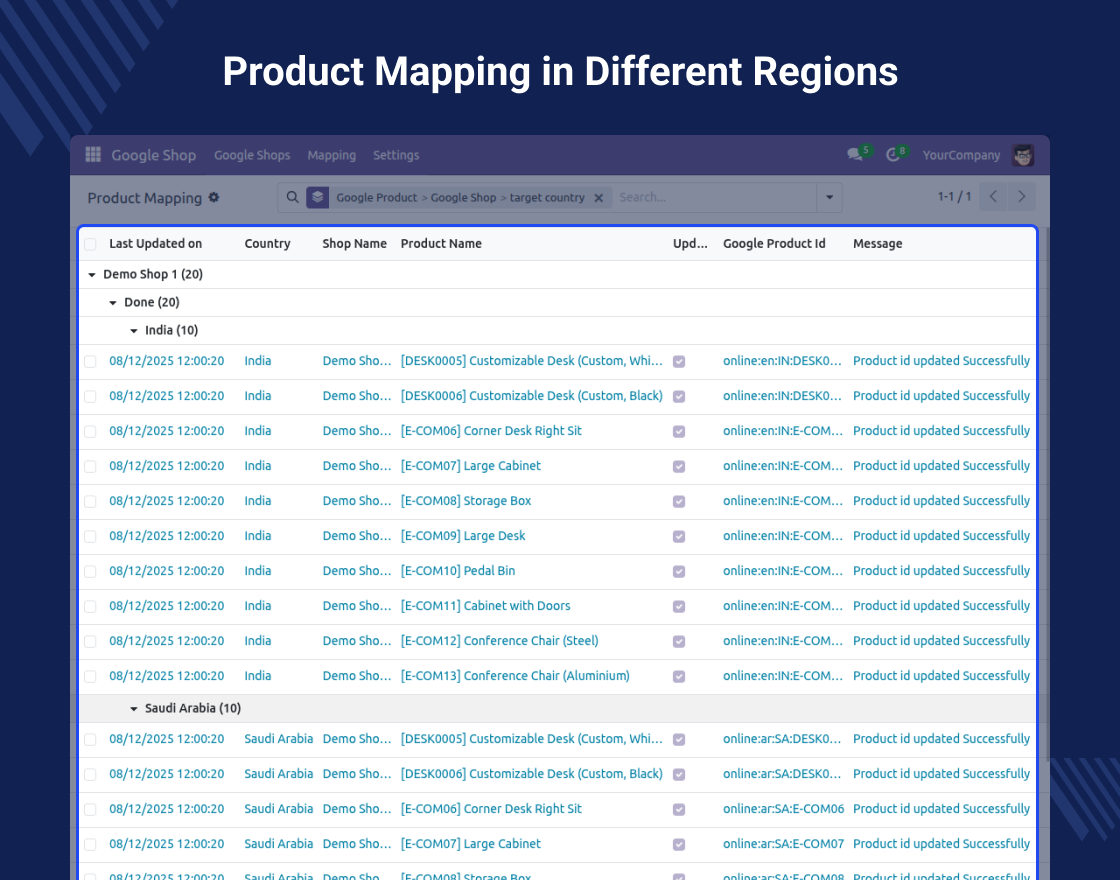Select Saudi Arabia DESK0005 row checkbox

(90, 739)
